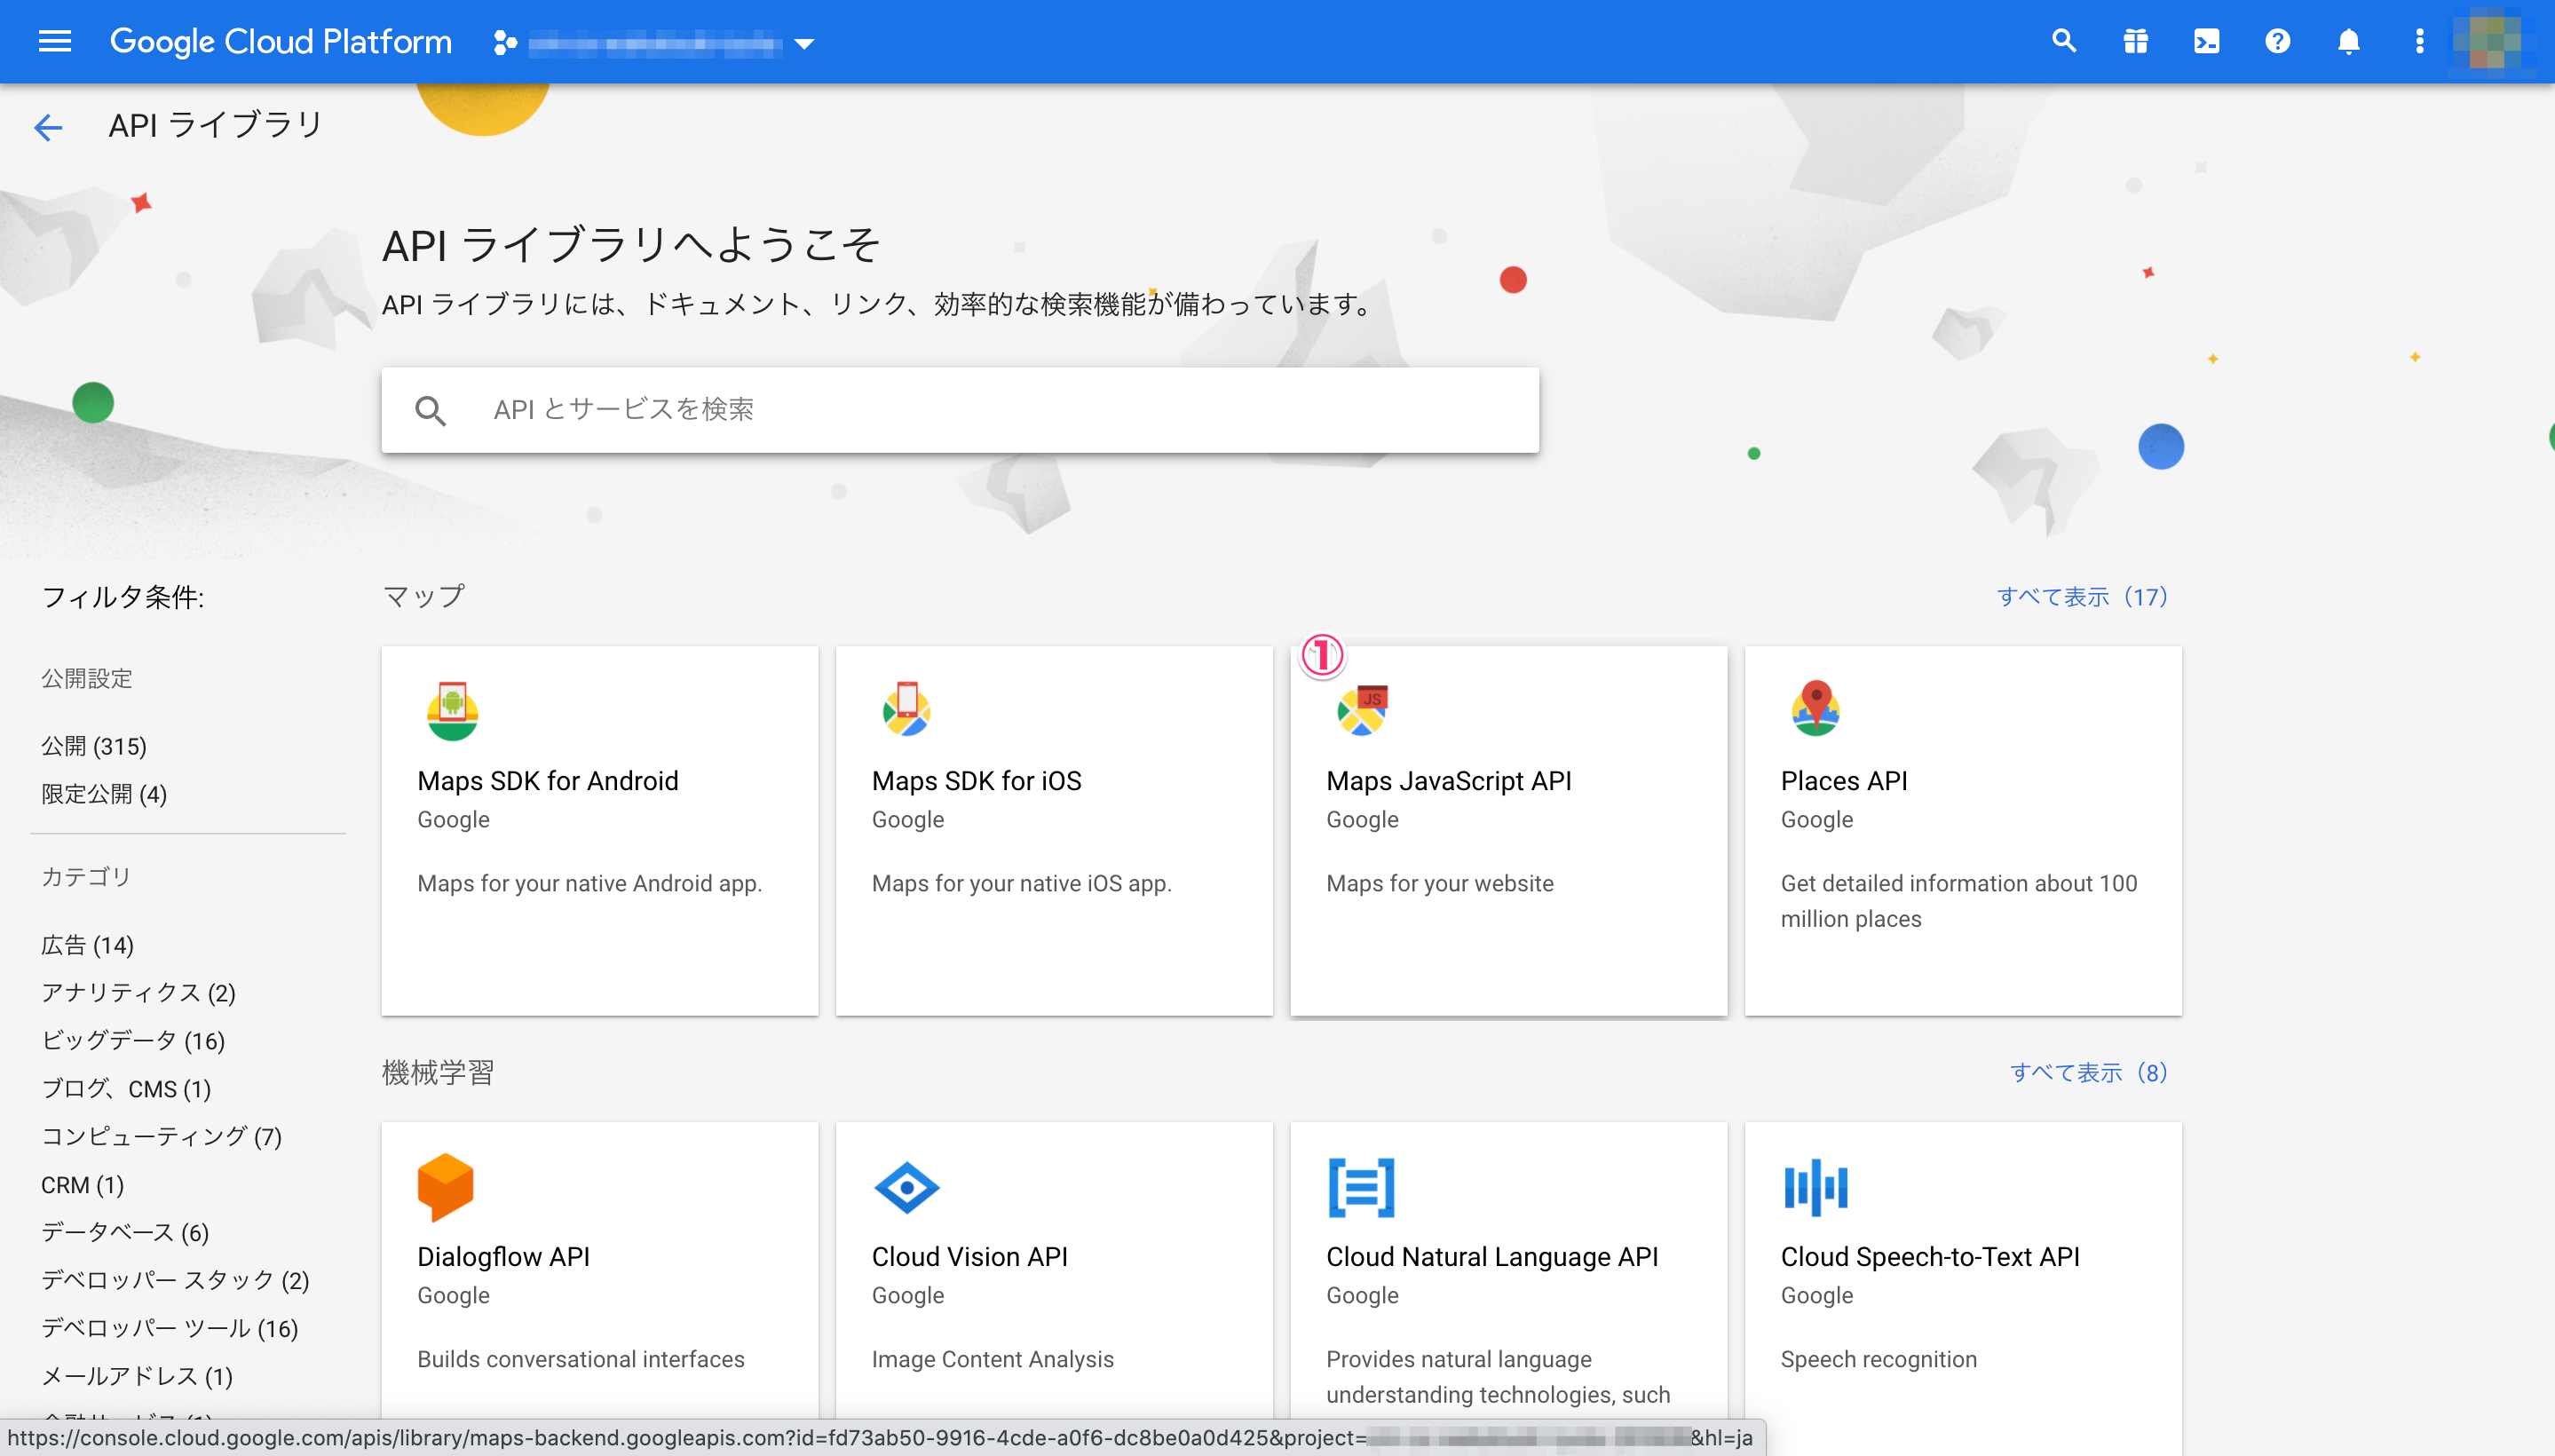Filter by 限定公開 (4) visibility

(x=104, y=794)
